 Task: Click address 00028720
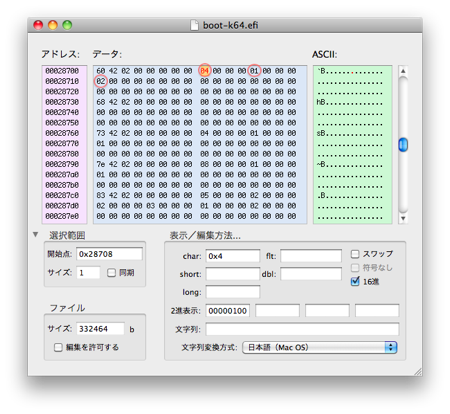point(62,92)
